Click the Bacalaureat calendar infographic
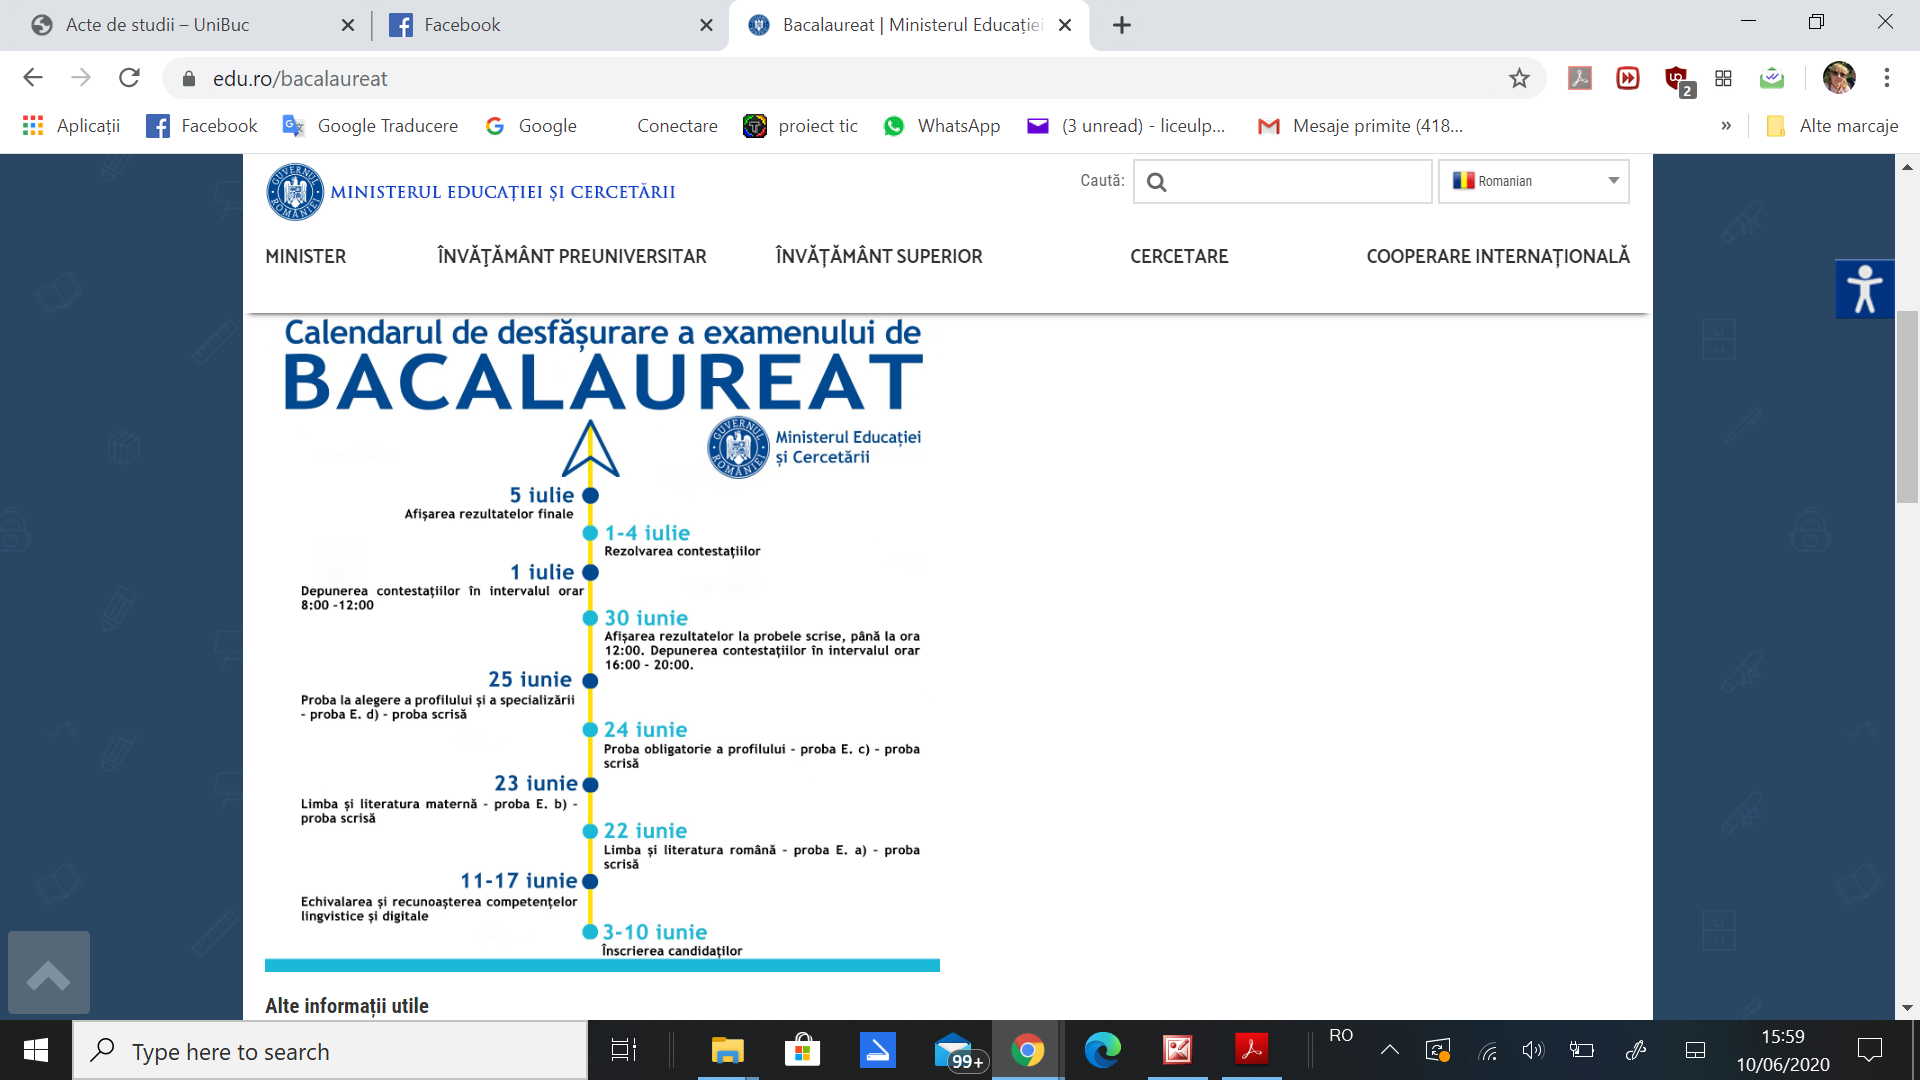 602,643
